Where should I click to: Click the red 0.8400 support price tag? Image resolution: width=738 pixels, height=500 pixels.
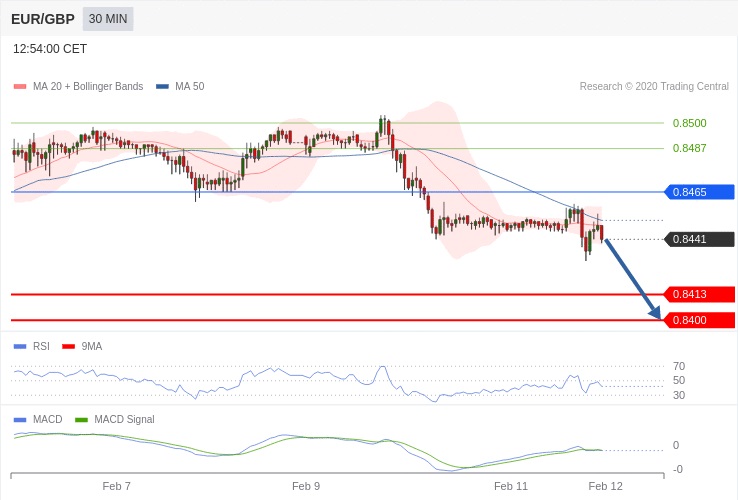pyautogui.click(x=699, y=320)
